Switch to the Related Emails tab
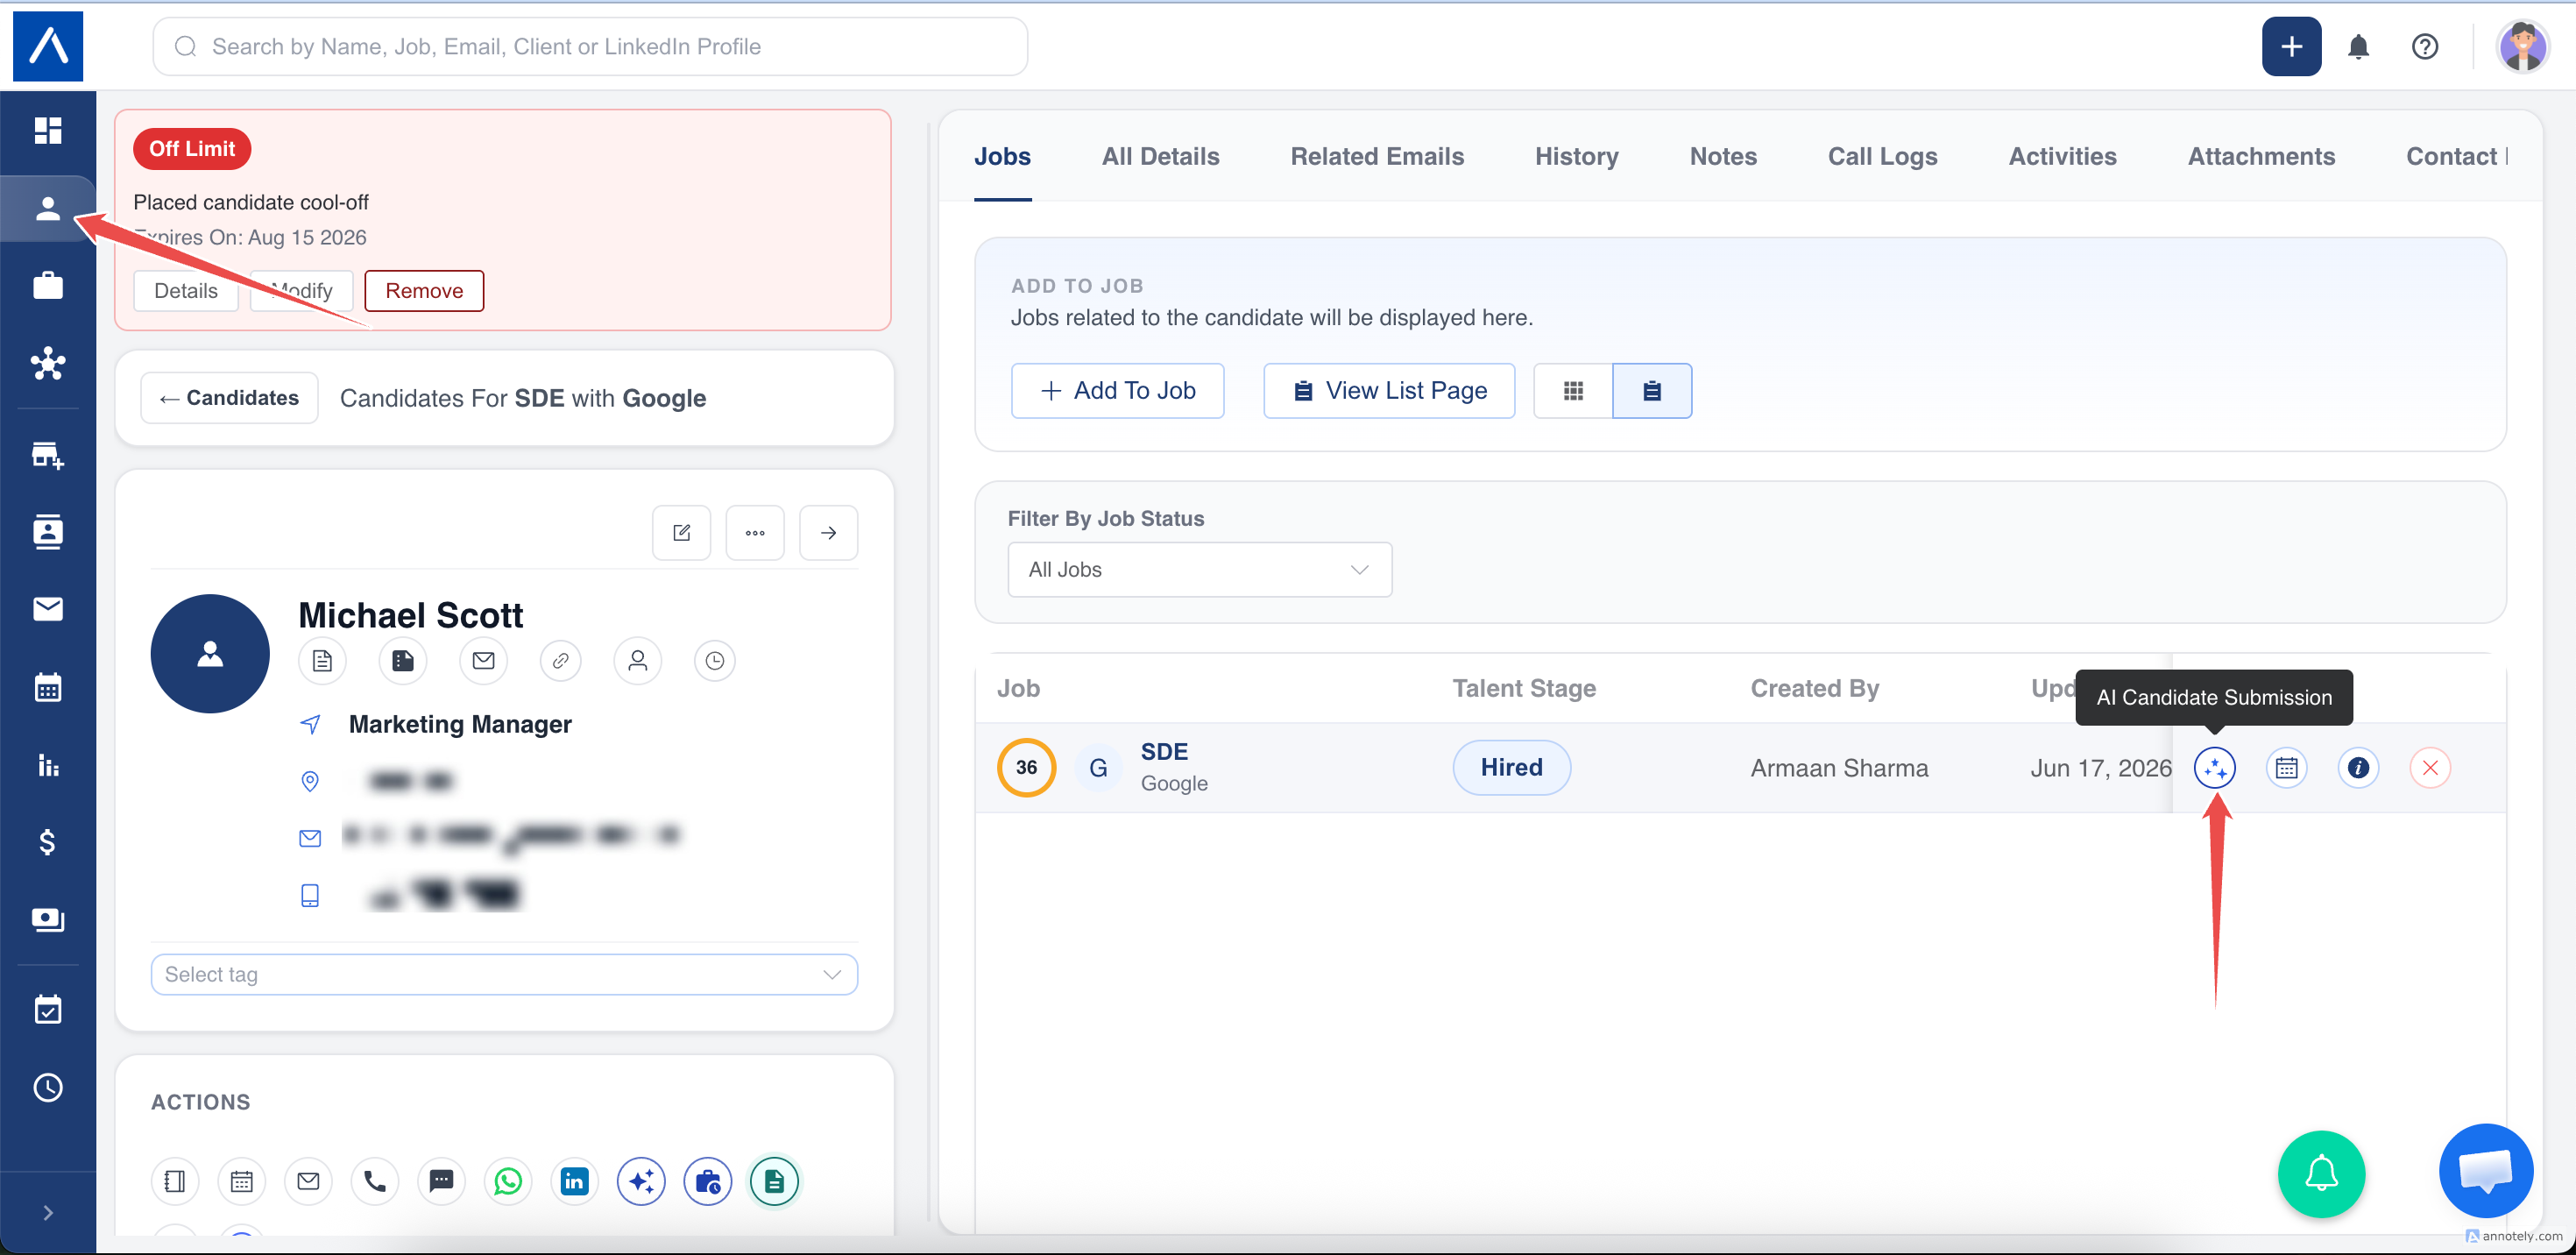 pyautogui.click(x=1377, y=156)
